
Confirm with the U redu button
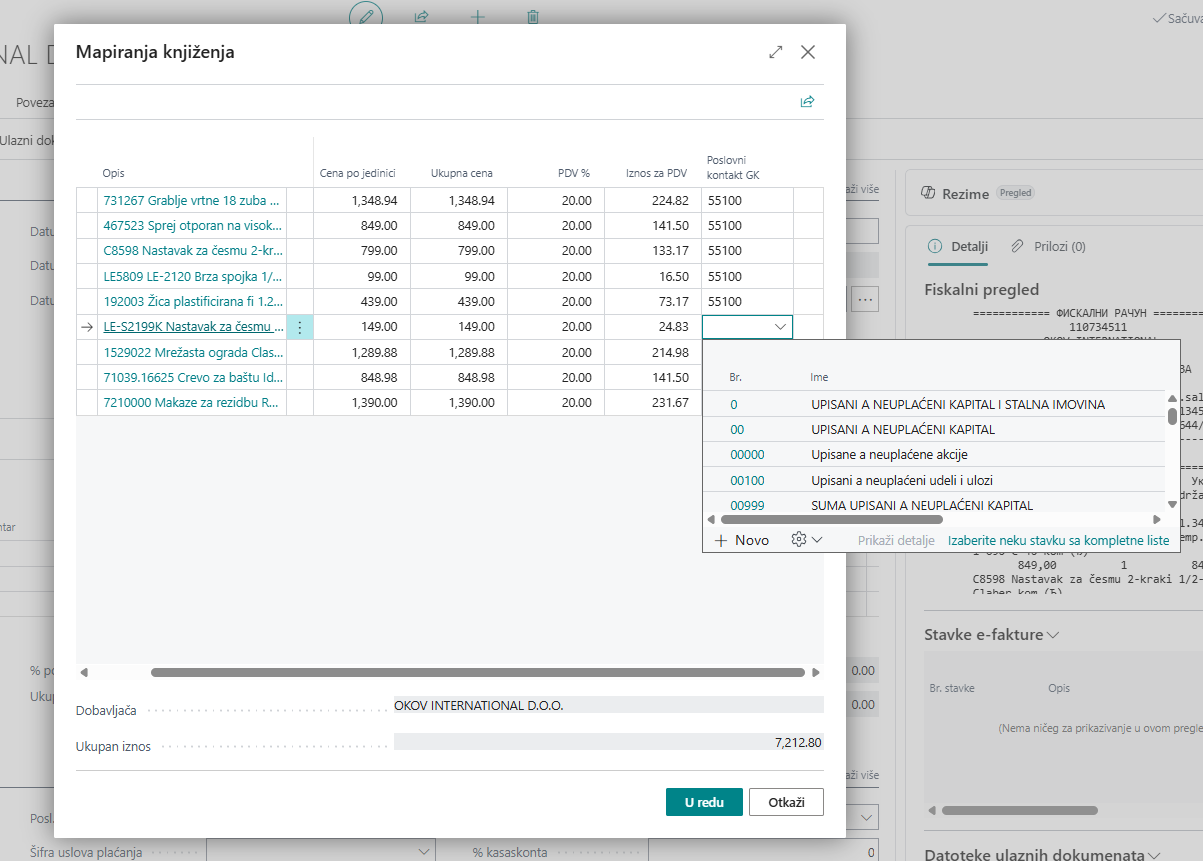(x=704, y=802)
